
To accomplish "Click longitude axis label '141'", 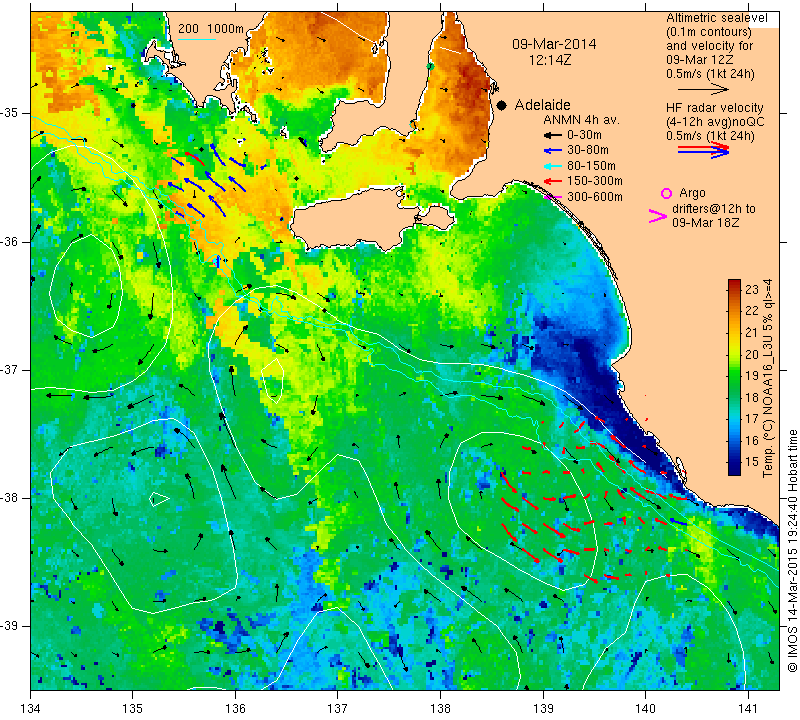I will pyautogui.click(x=748, y=709).
